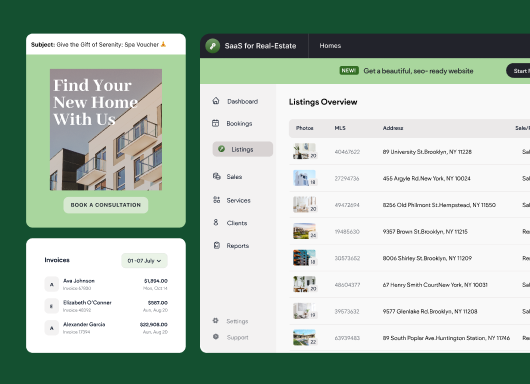Image resolution: width=530 pixels, height=384 pixels.
Task: Click the Listings green compass icon
Action: (x=221, y=149)
